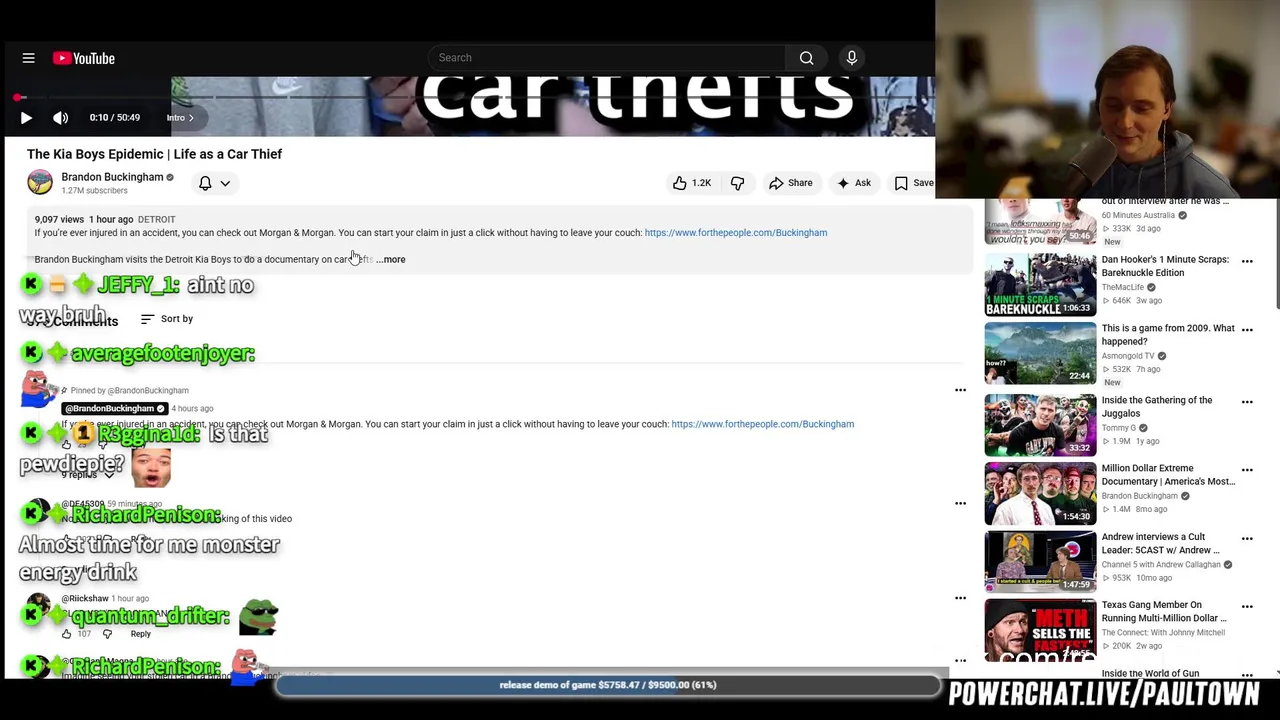Screen dimensions: 1280x720
Task: Go to the YouTube home logo
Action: (84, 58)
